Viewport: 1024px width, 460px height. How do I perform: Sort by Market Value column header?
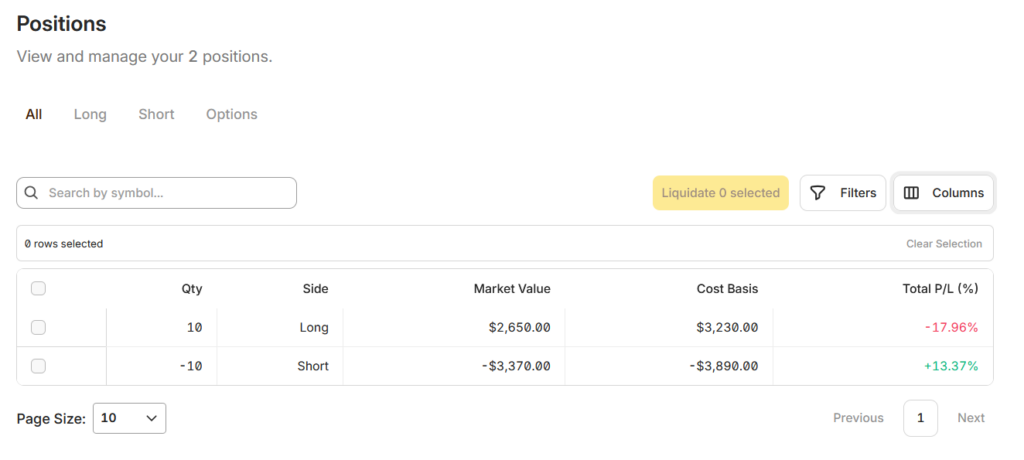[x=512, y=289]
